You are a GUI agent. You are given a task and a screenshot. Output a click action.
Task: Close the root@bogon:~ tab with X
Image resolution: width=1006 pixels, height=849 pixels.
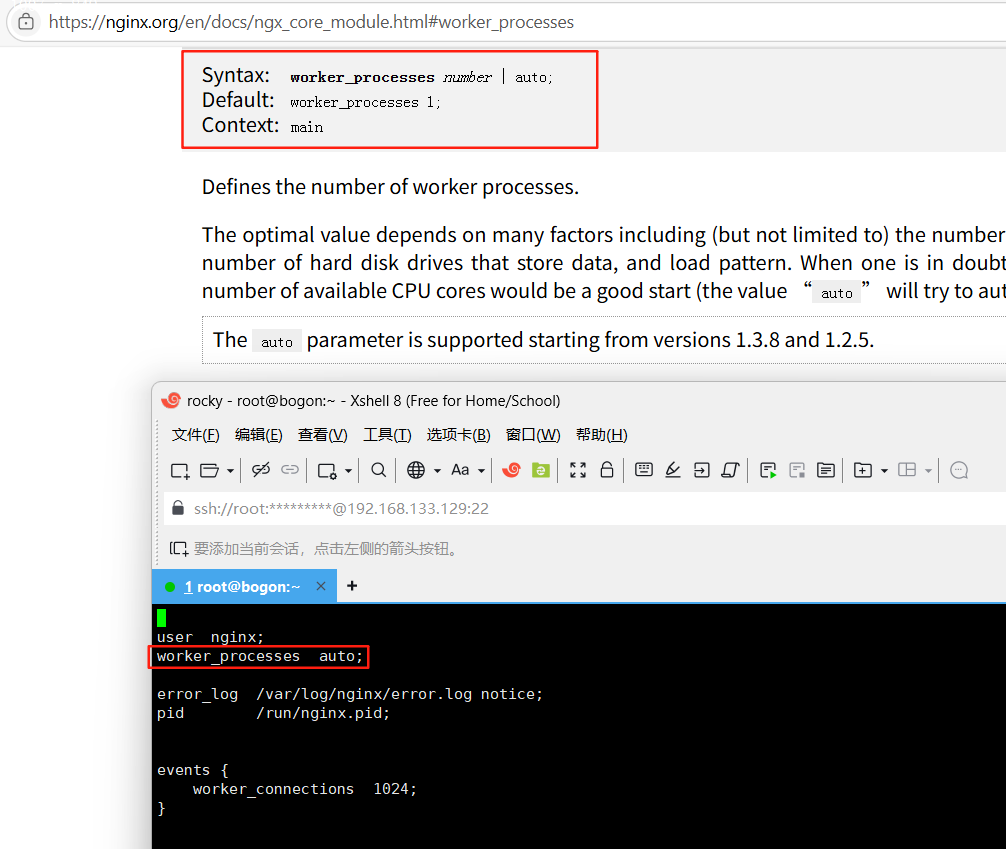click(321, 586)
